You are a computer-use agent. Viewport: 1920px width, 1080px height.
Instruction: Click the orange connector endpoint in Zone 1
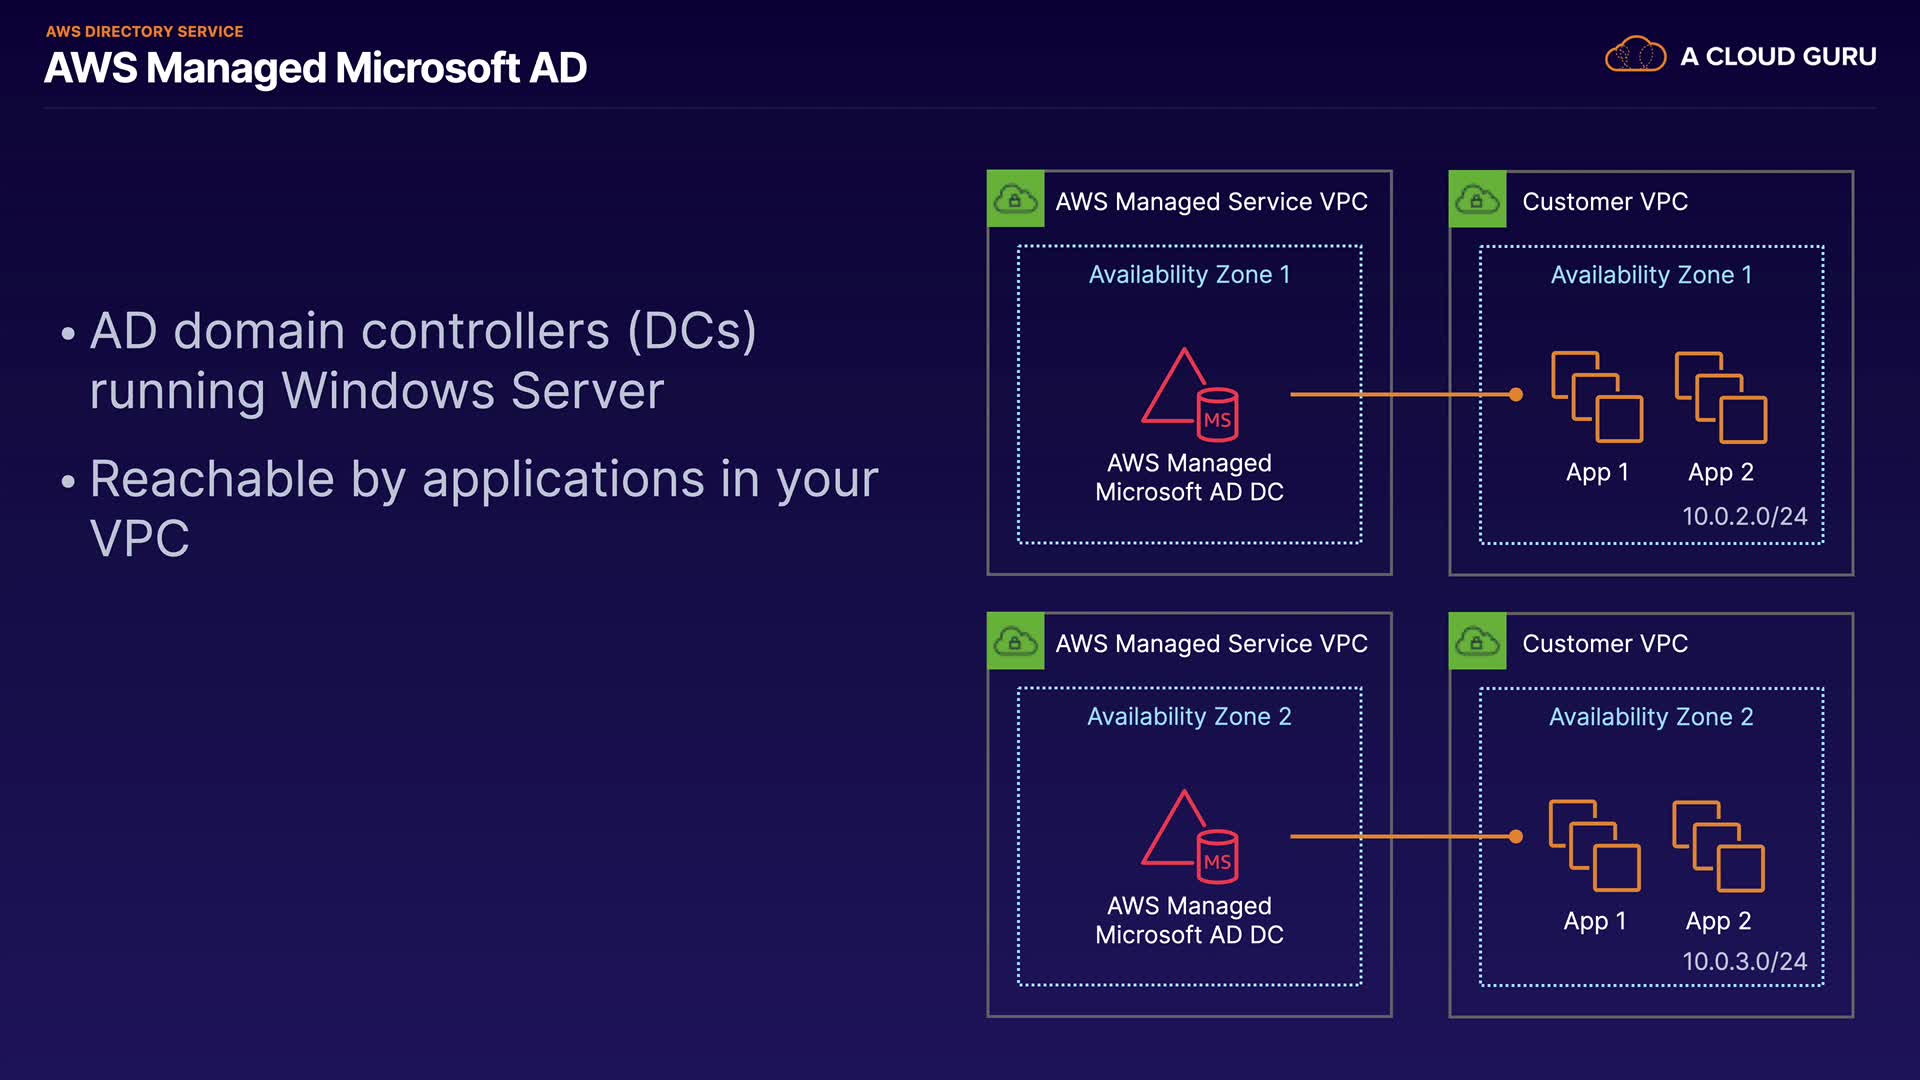coord(1516,395)
